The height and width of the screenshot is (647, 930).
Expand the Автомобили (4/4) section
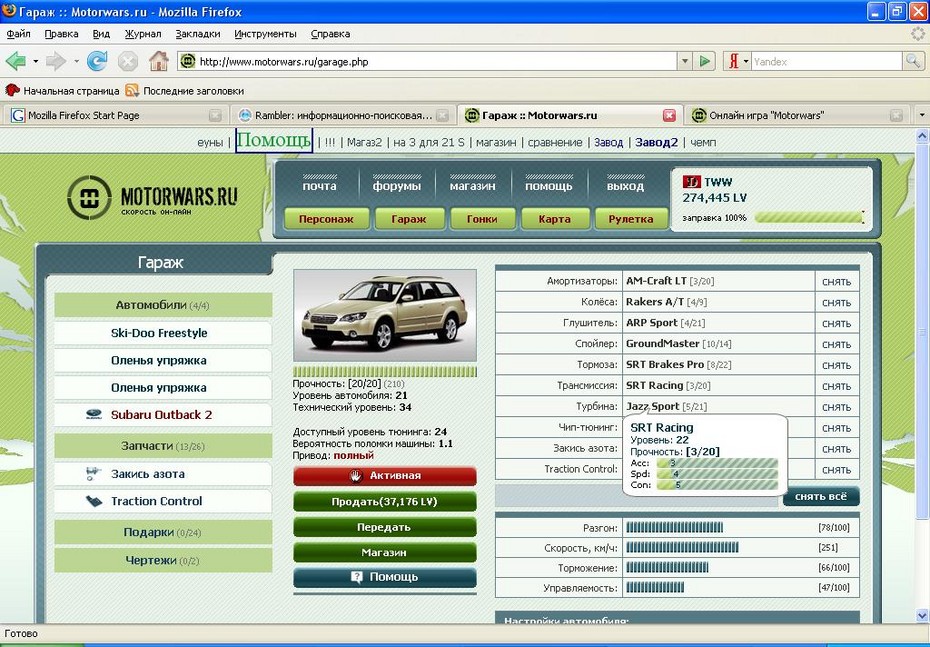point(163,305)
